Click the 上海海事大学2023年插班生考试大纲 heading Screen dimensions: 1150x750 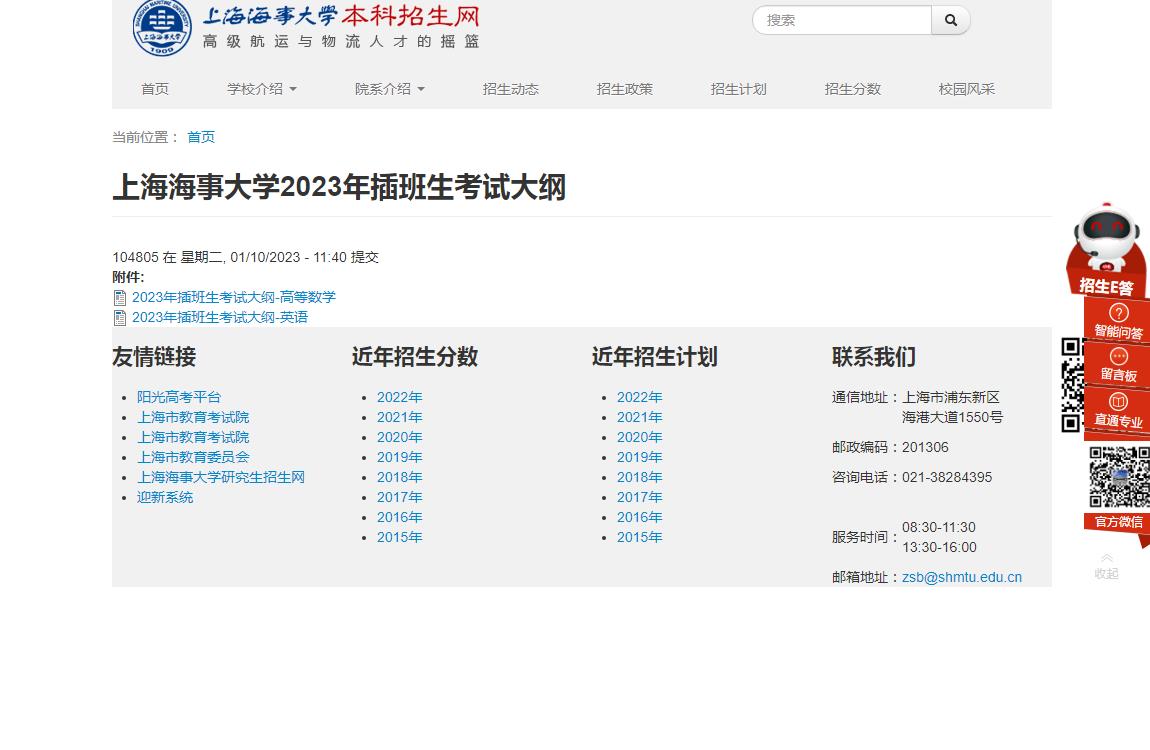tap(339, 187)
